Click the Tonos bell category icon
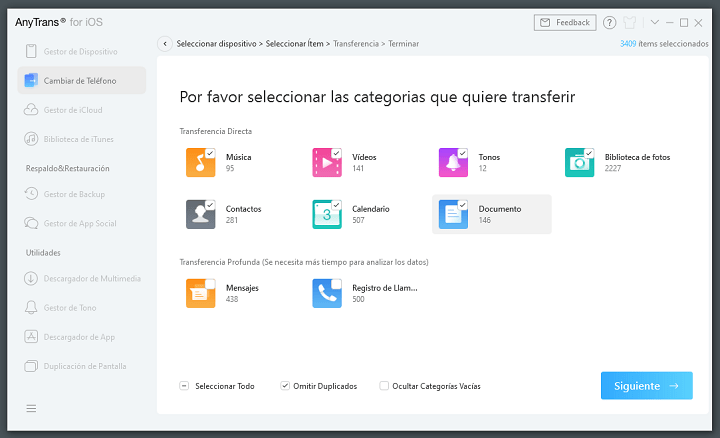Screen dimensions: 720x438 coord(453,163)
